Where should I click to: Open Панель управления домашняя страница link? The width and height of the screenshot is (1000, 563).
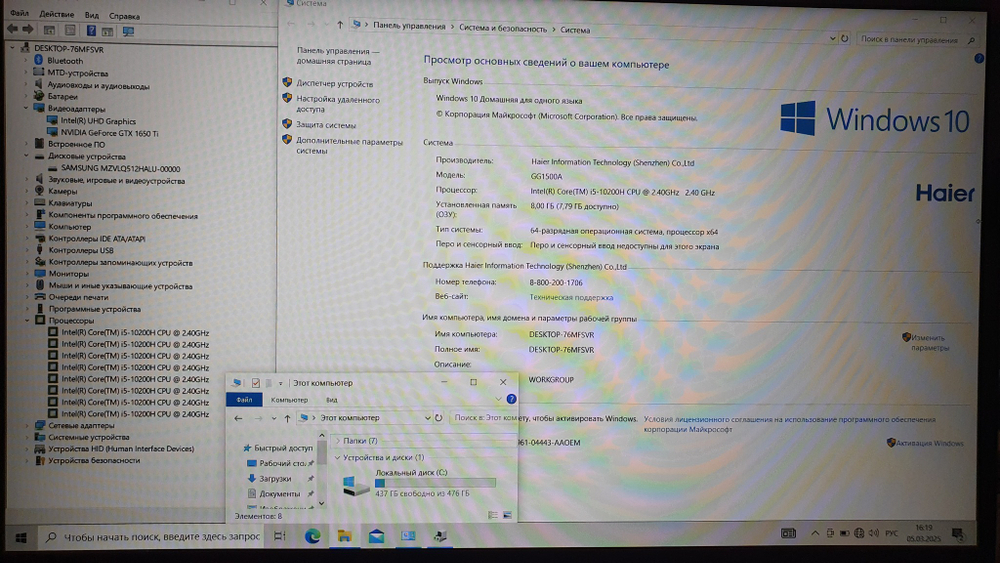coord(337,56)
